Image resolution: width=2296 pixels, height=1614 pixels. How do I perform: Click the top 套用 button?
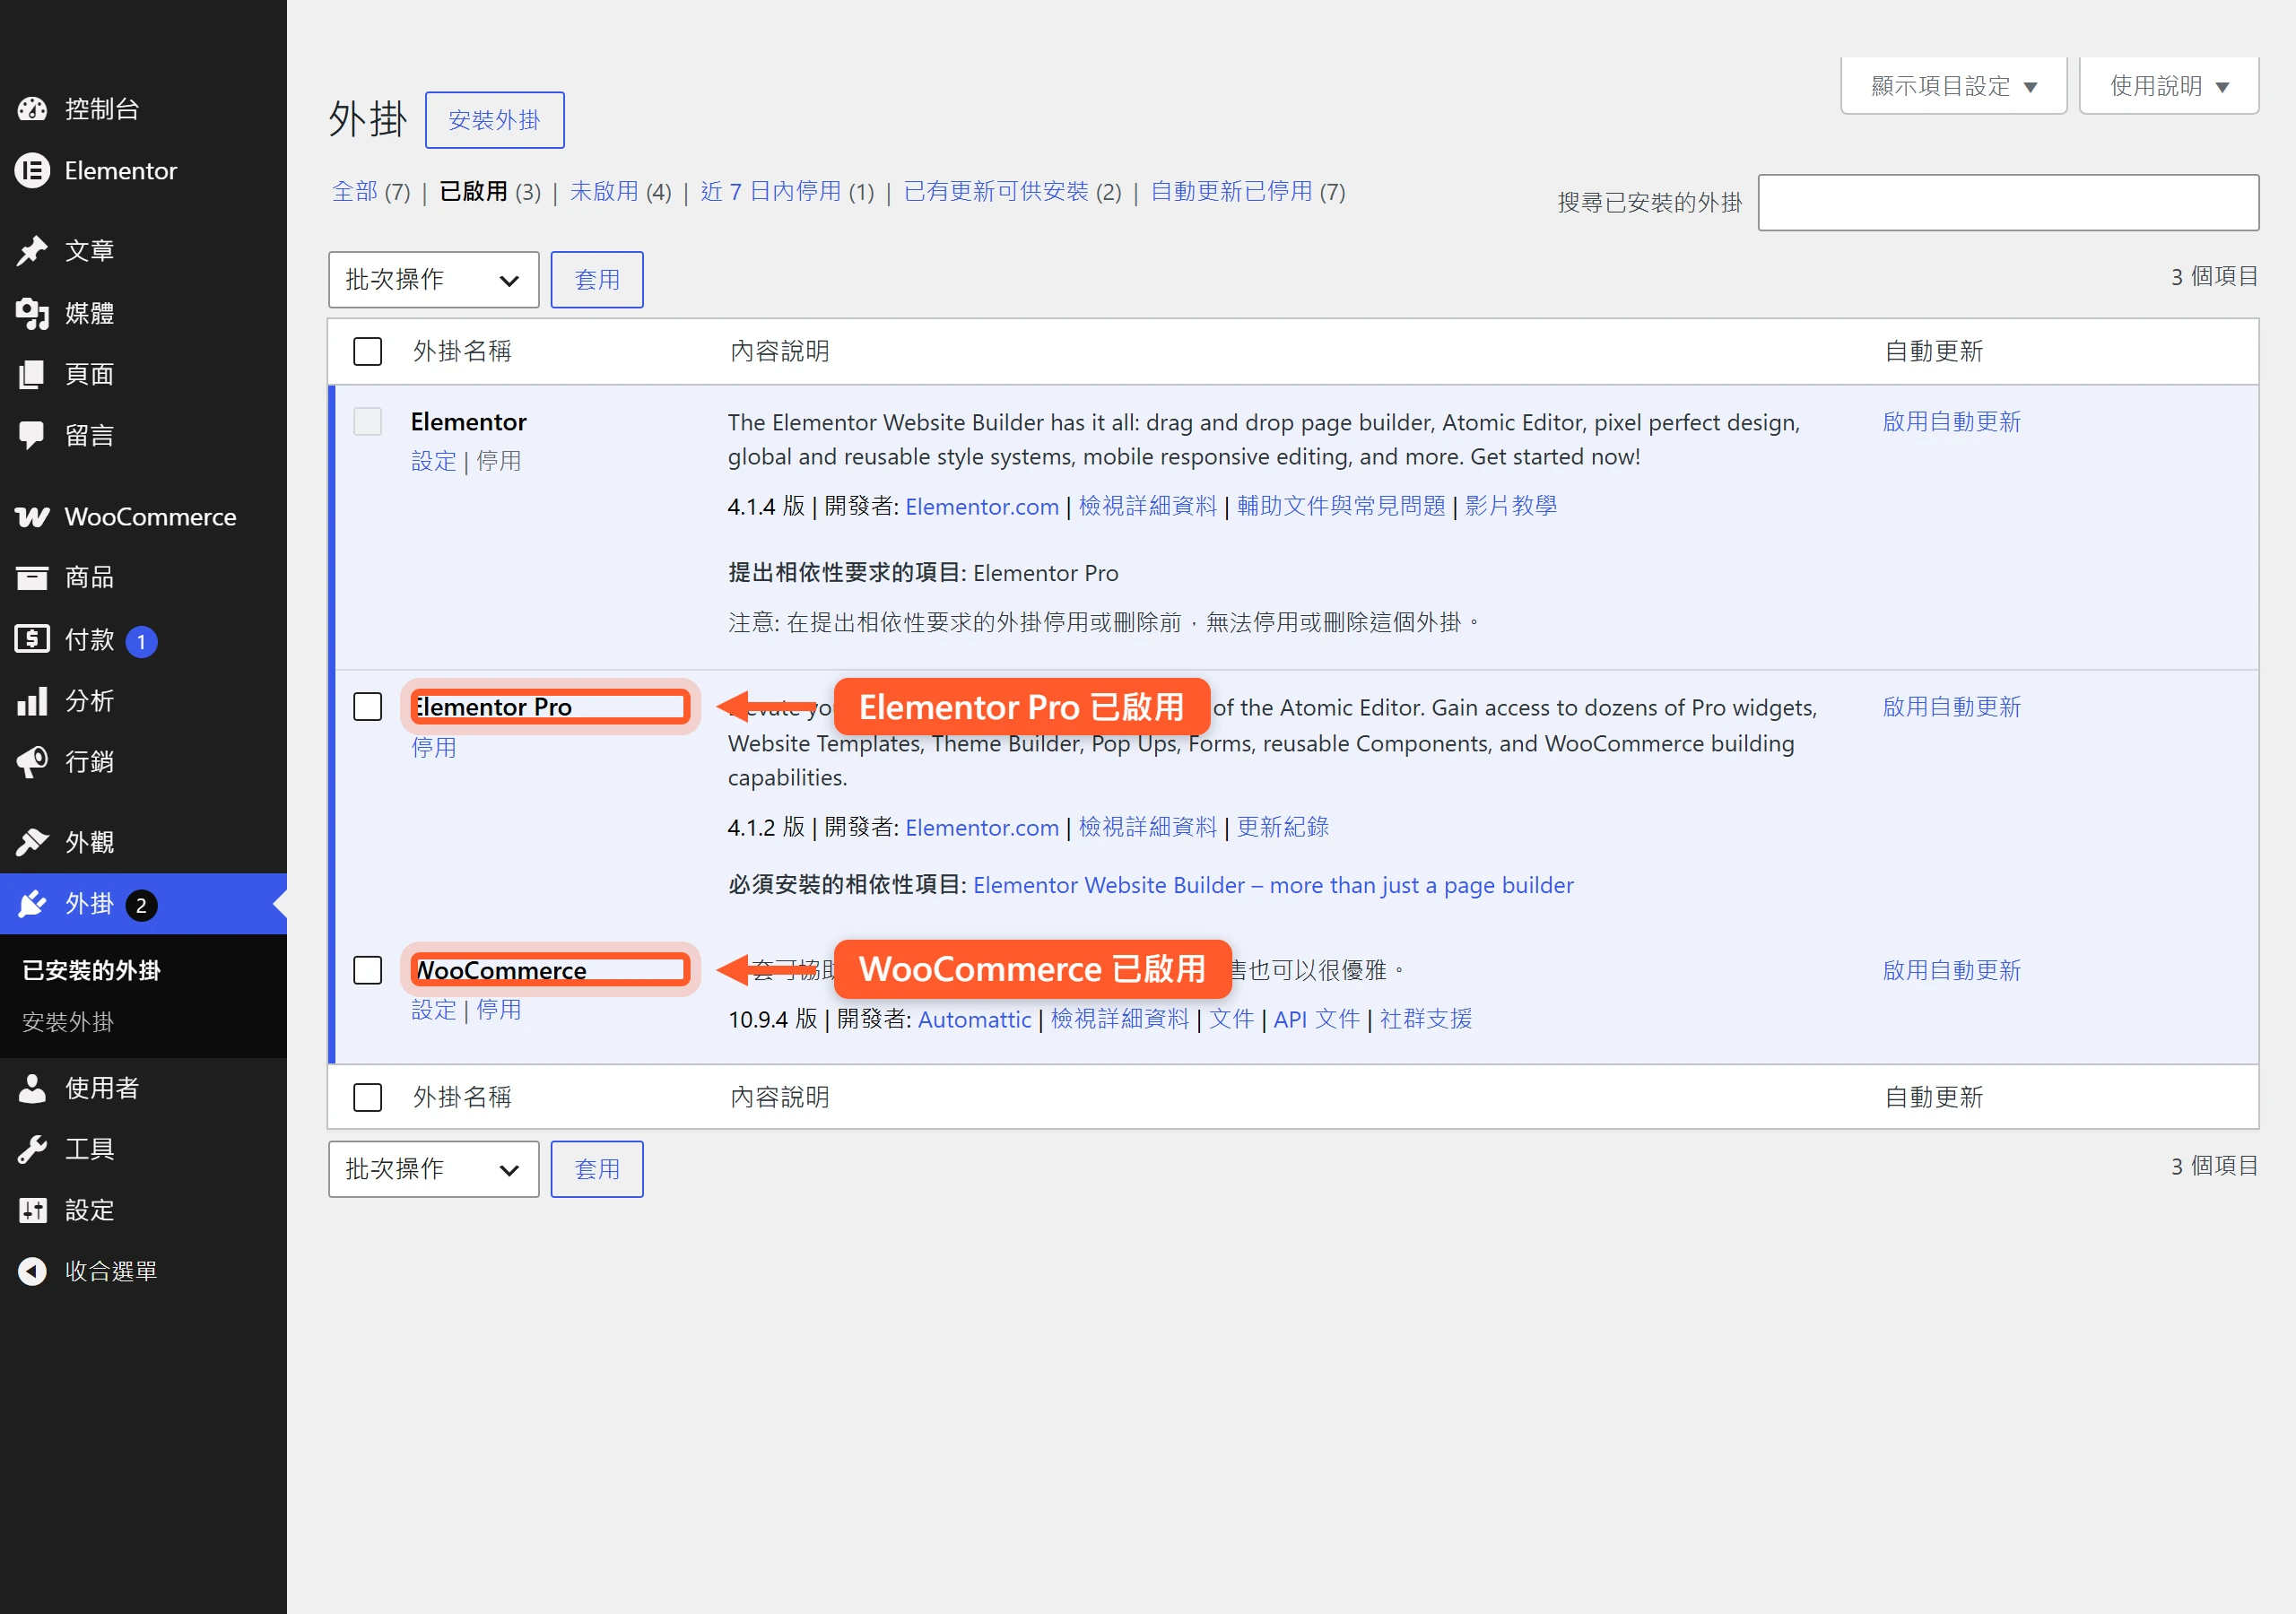596,280
